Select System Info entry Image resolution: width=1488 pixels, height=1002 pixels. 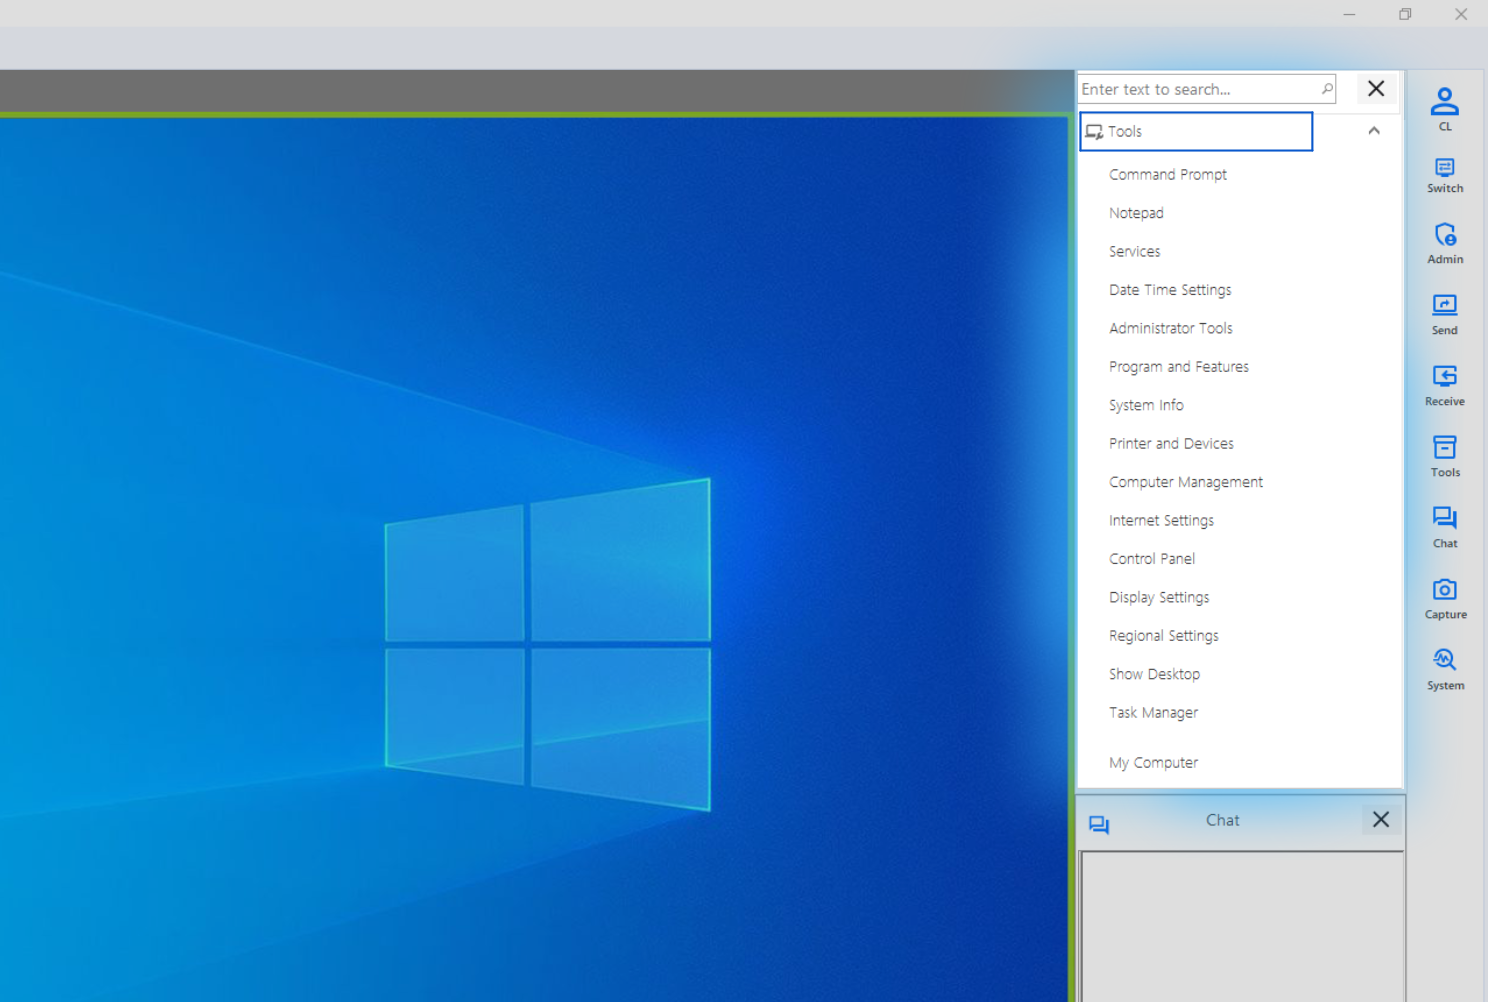1146,405
